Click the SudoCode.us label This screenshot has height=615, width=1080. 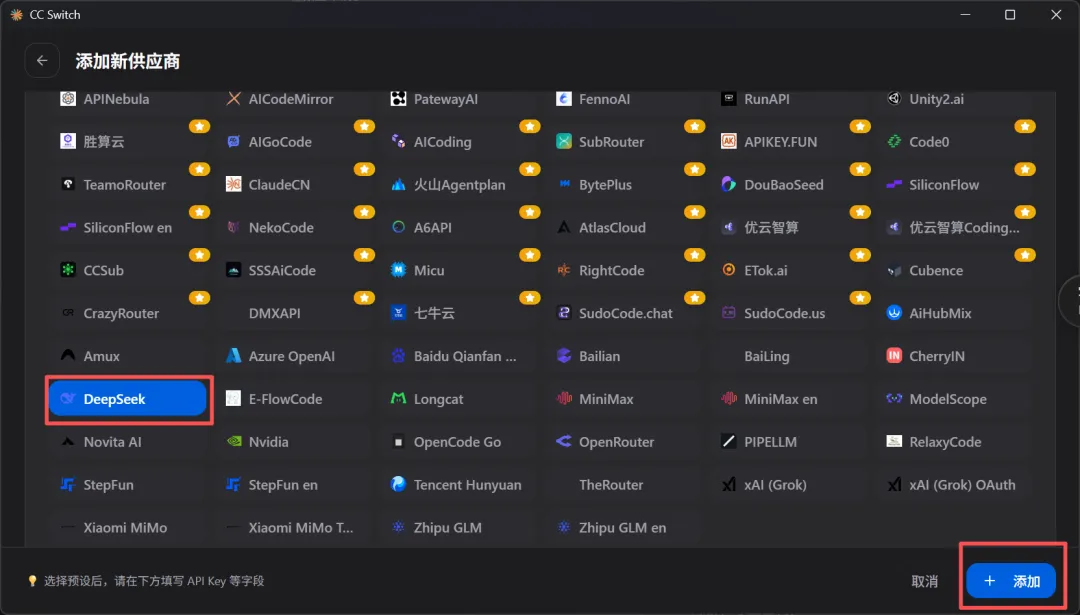click(785, 313)
